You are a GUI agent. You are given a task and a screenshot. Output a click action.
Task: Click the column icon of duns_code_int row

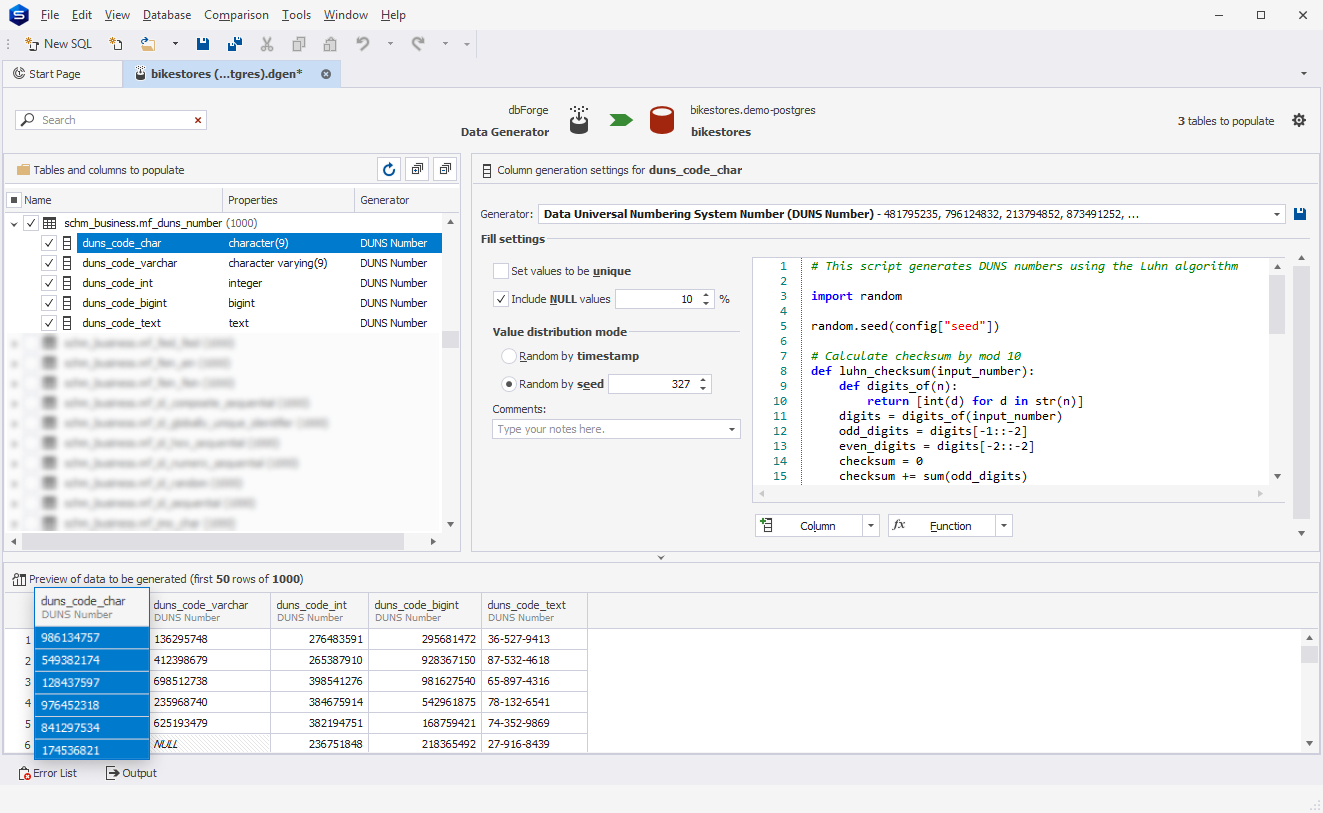tap(68, 283)
